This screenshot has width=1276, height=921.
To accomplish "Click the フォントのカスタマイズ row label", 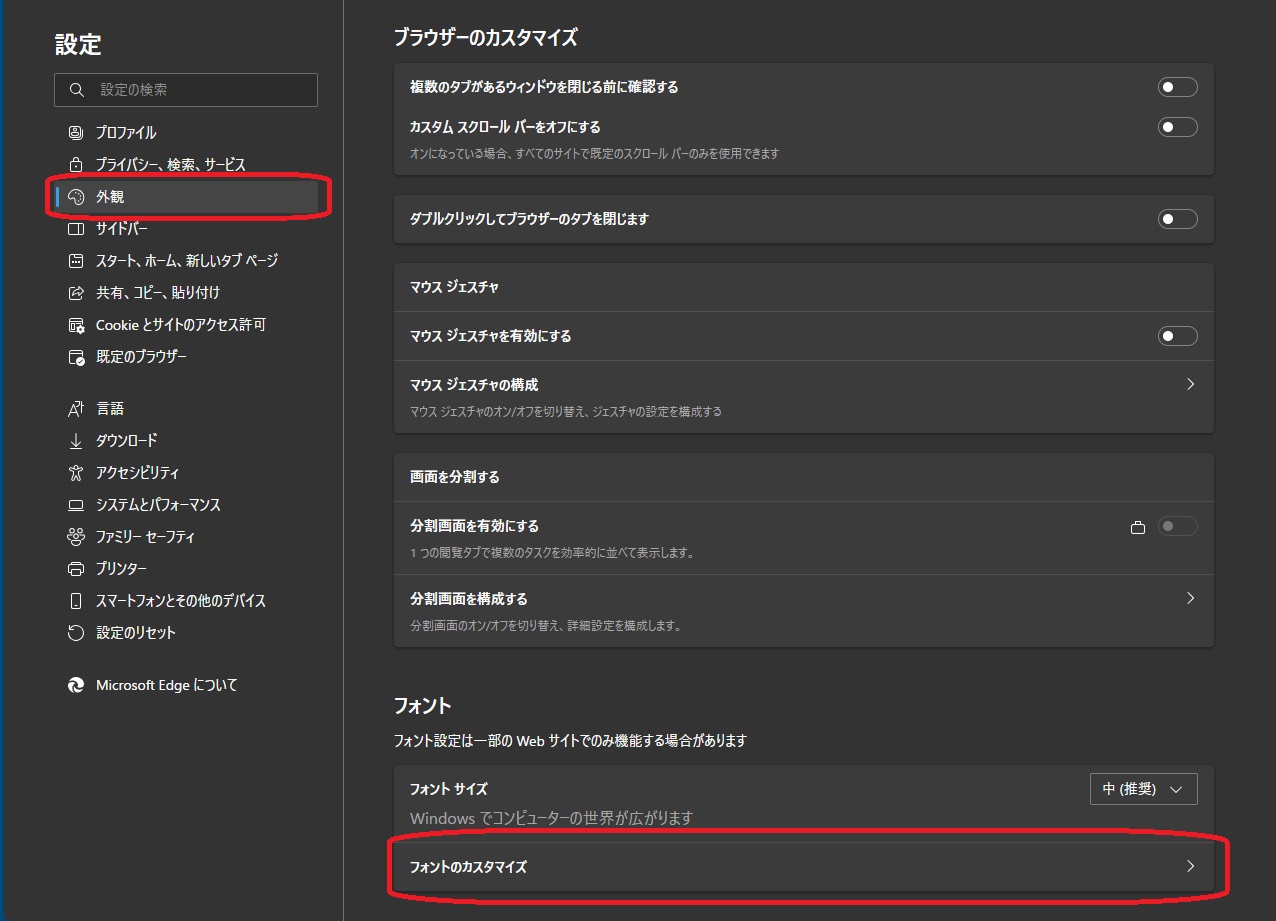I will [468, 867].
